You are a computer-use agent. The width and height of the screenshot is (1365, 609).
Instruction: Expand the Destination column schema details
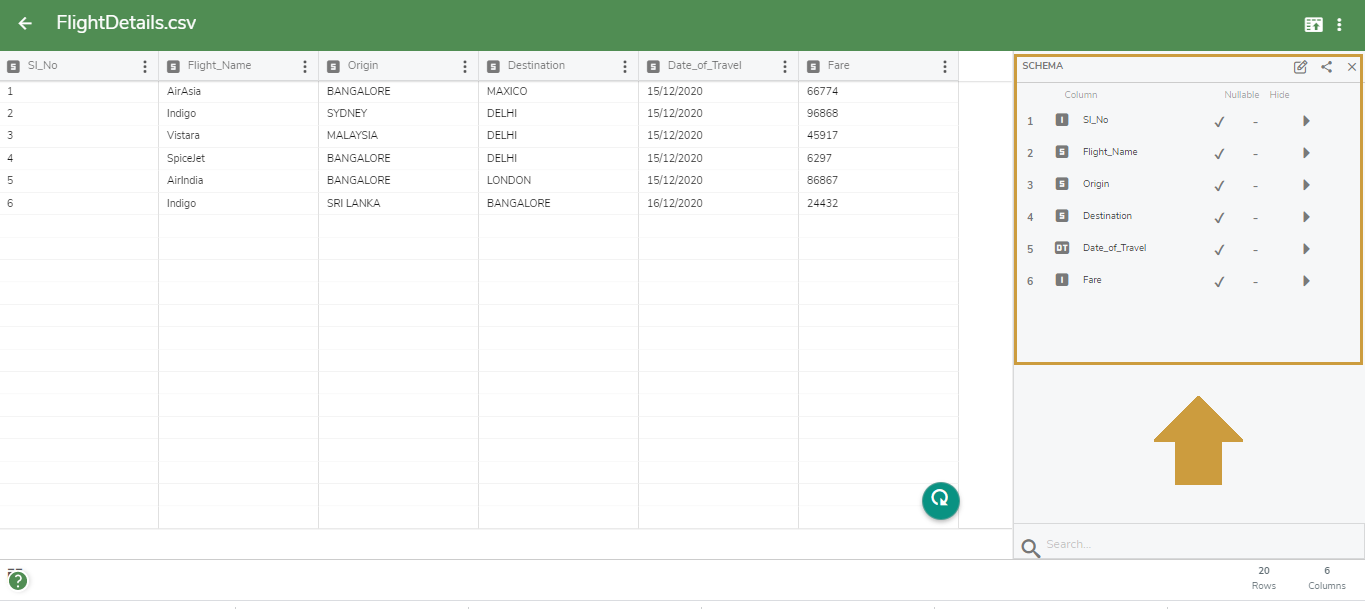coord(1306,216)
